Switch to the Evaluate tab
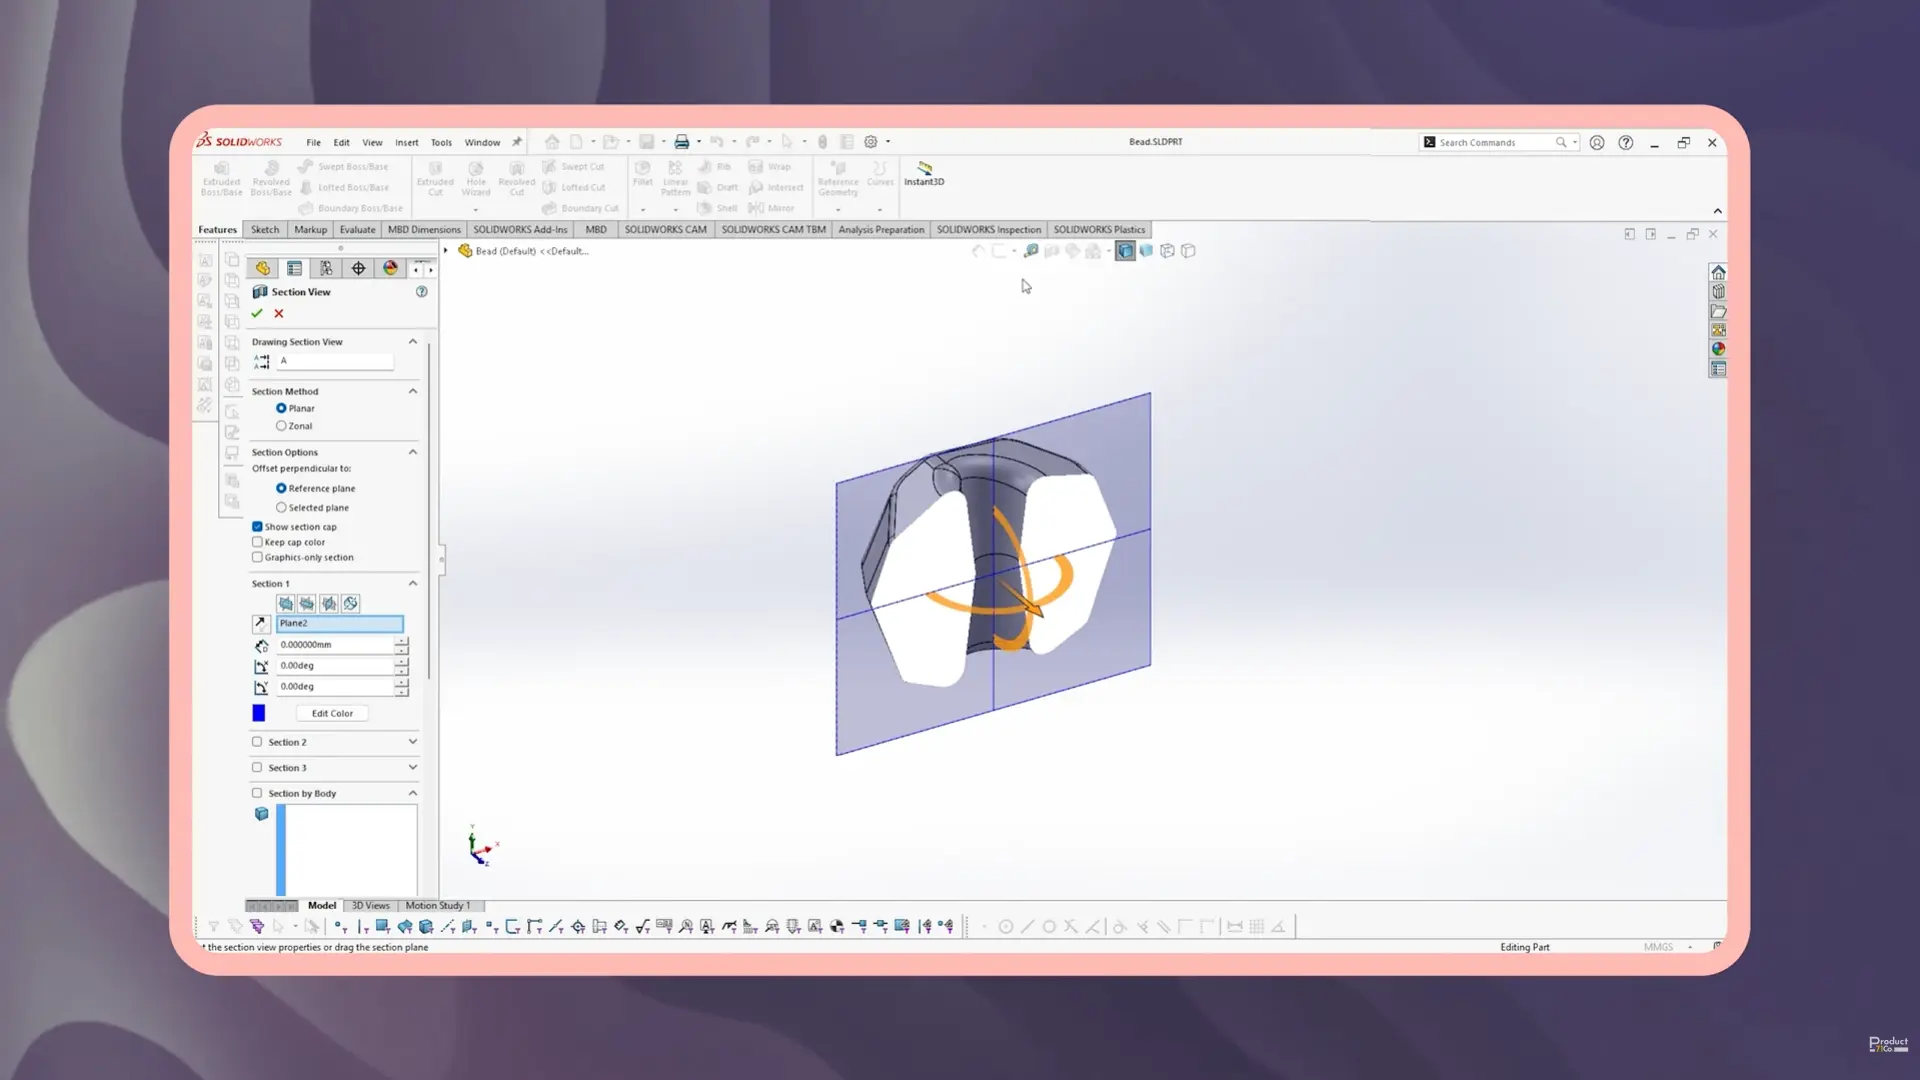Screen dimensions: 1920x1080 [x=357, y=230]
